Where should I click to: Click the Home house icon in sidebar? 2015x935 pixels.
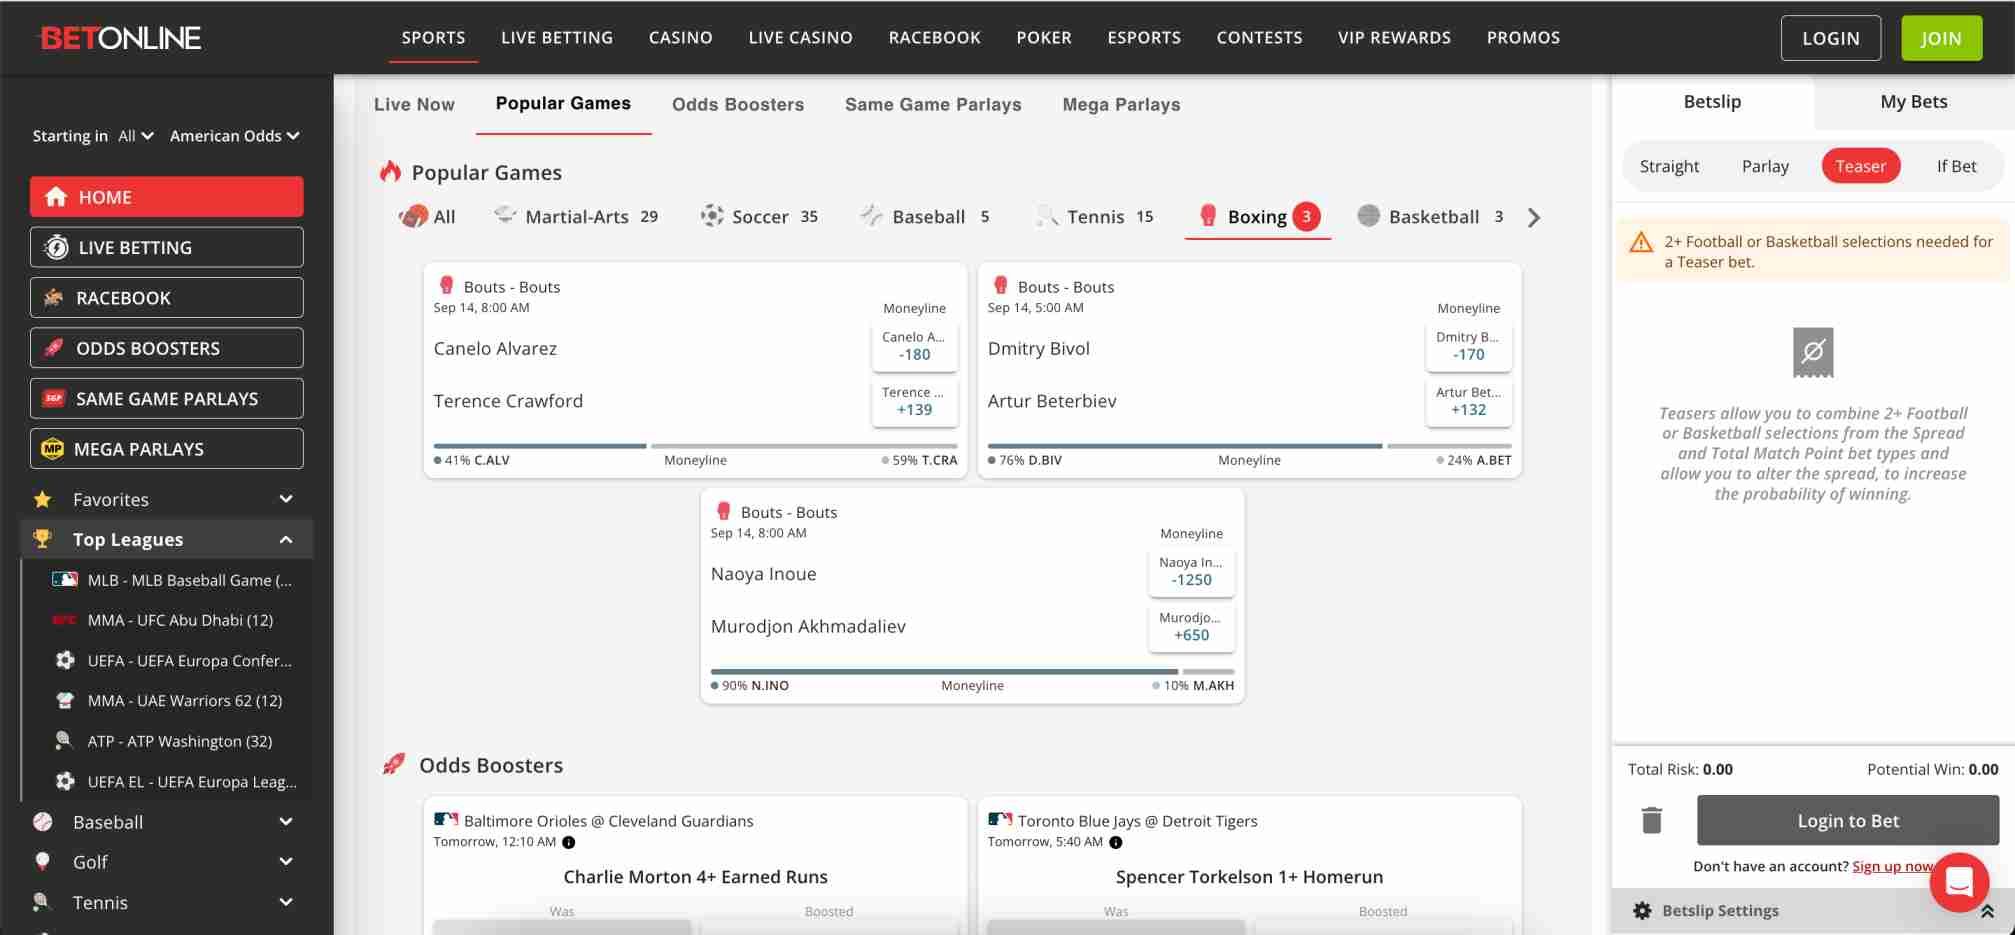pyautogui.click(x=56, y=197)
